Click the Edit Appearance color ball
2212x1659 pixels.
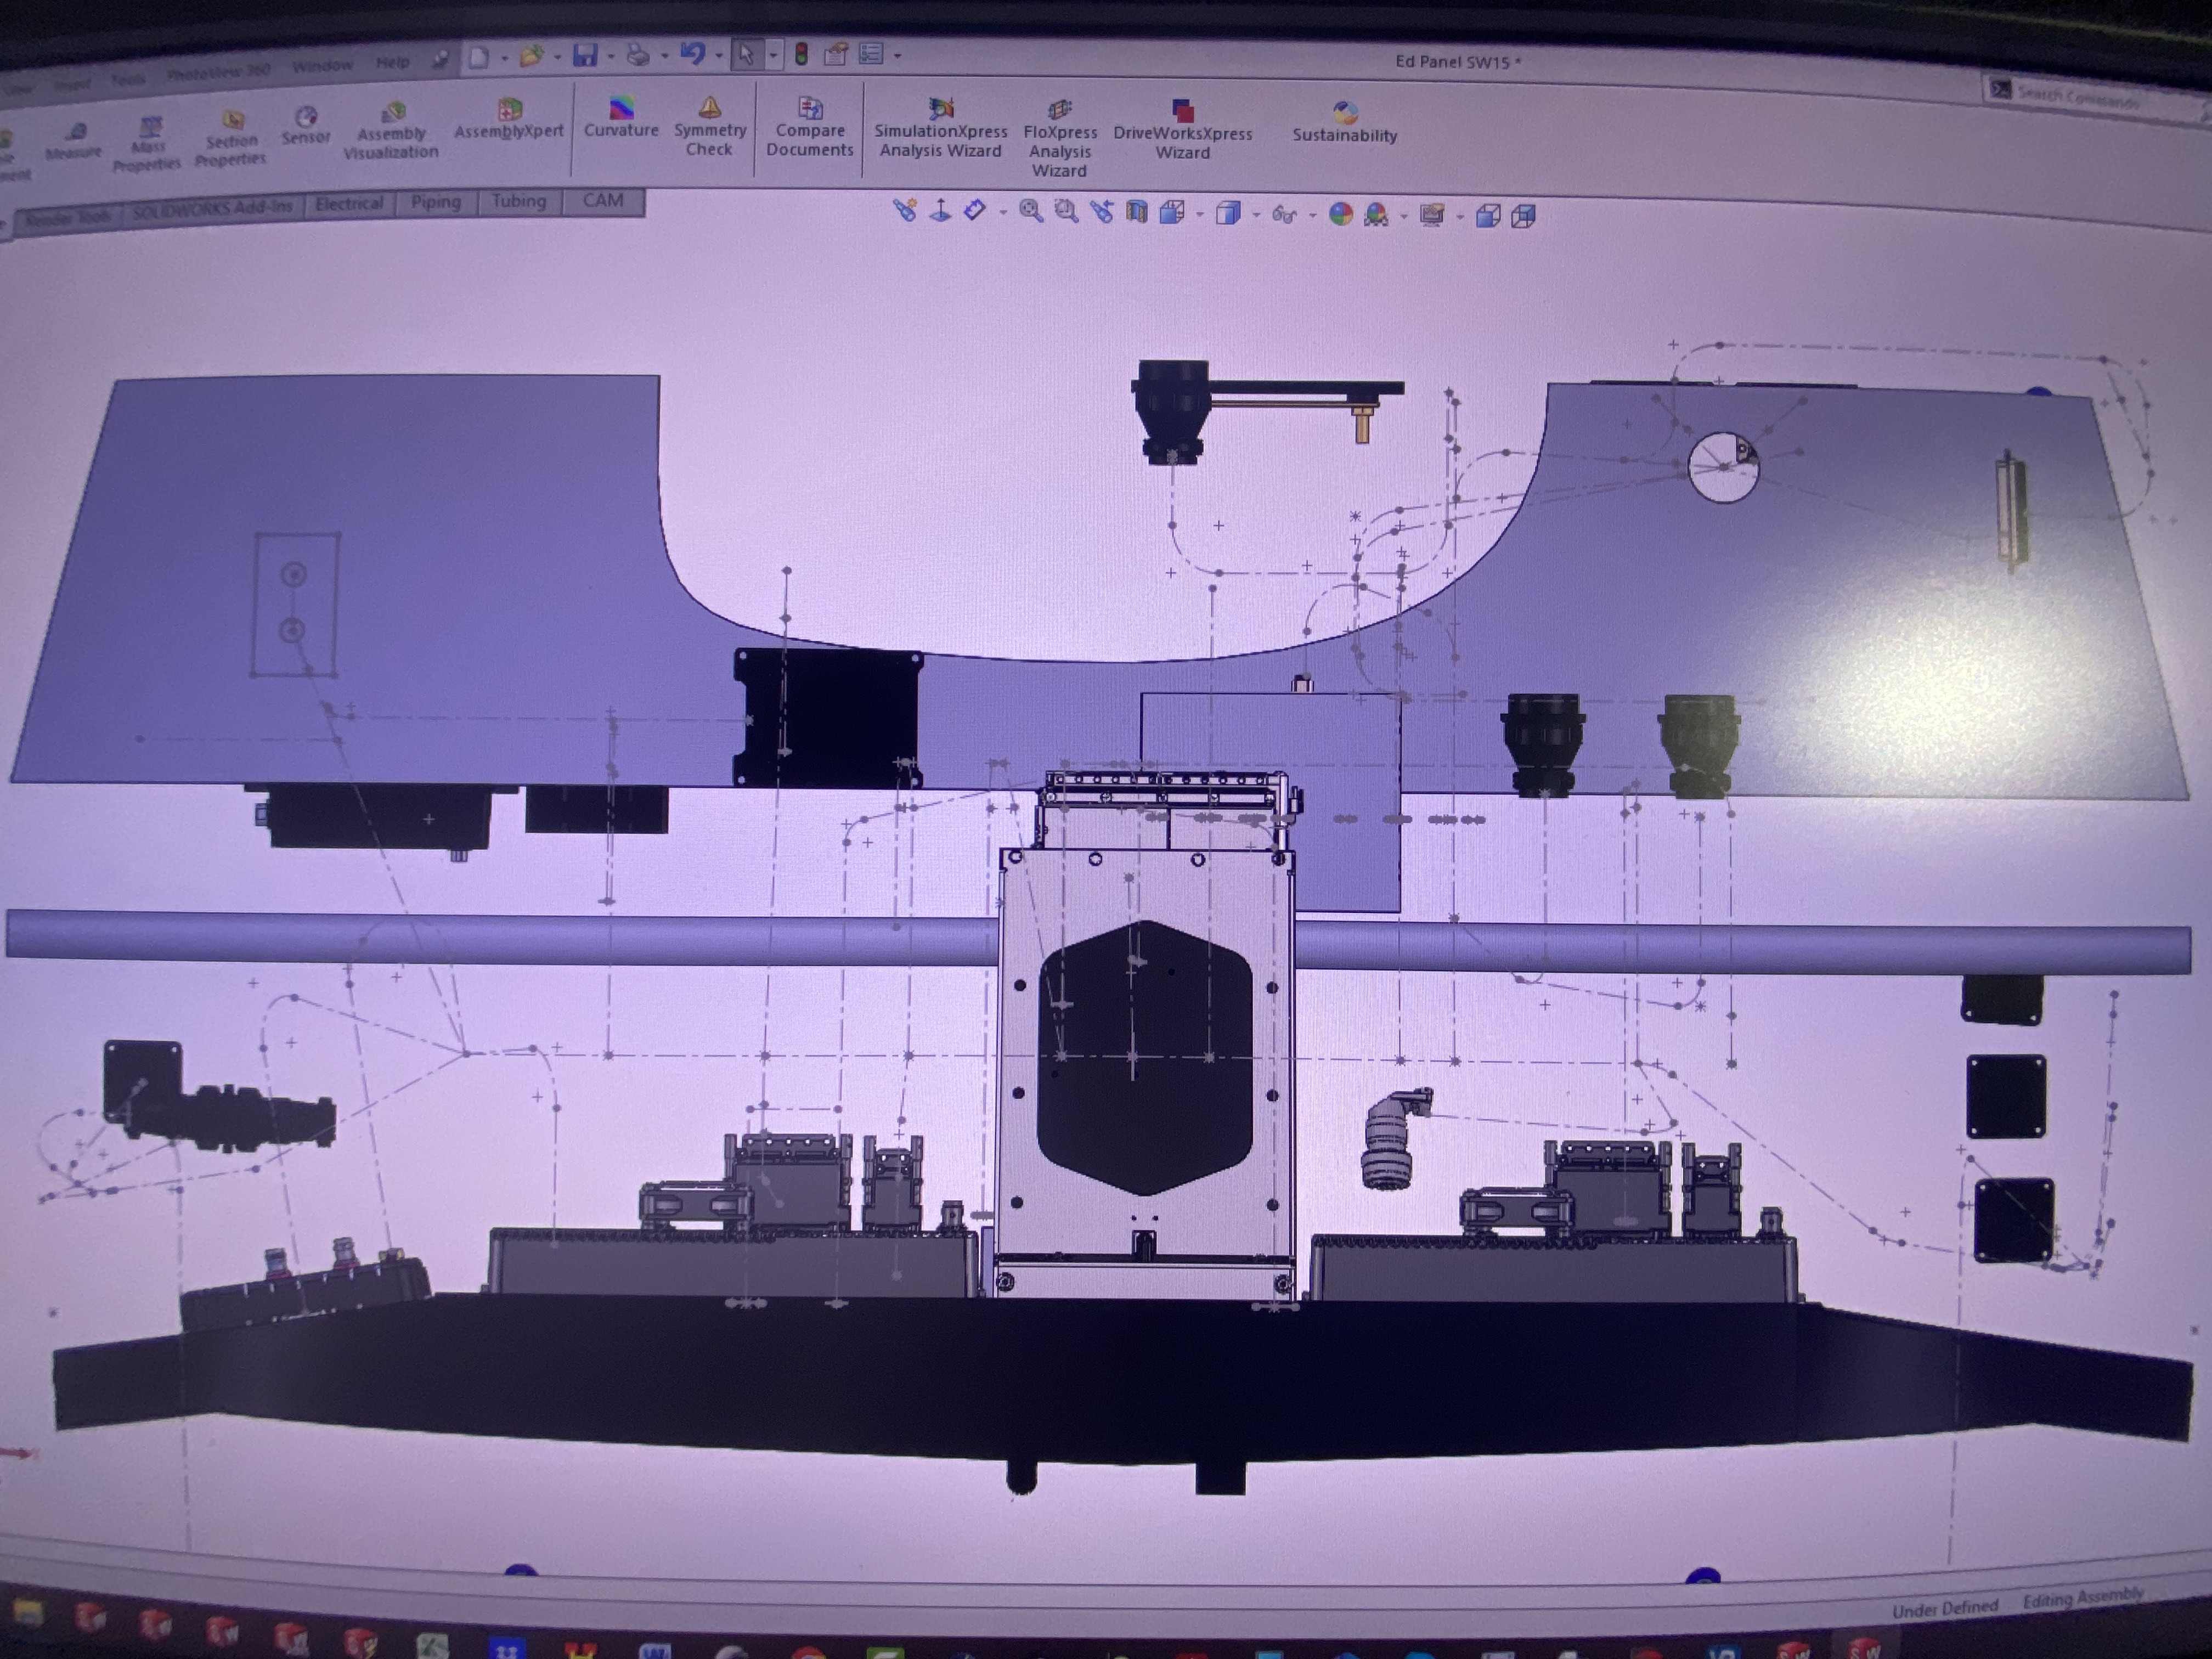pos(1341,214)
